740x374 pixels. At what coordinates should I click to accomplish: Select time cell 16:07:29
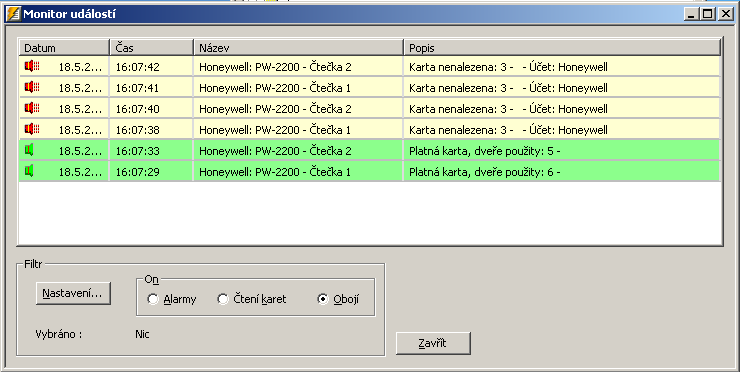(x=138, y=172)
